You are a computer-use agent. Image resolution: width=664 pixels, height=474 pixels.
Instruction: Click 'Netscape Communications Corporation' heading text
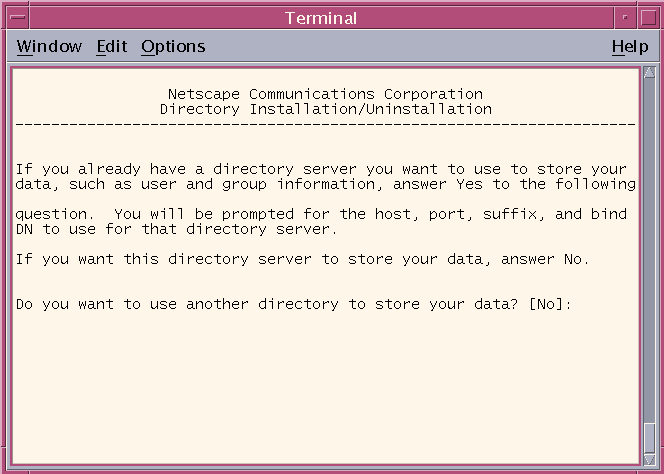click(x=325, y=94)
